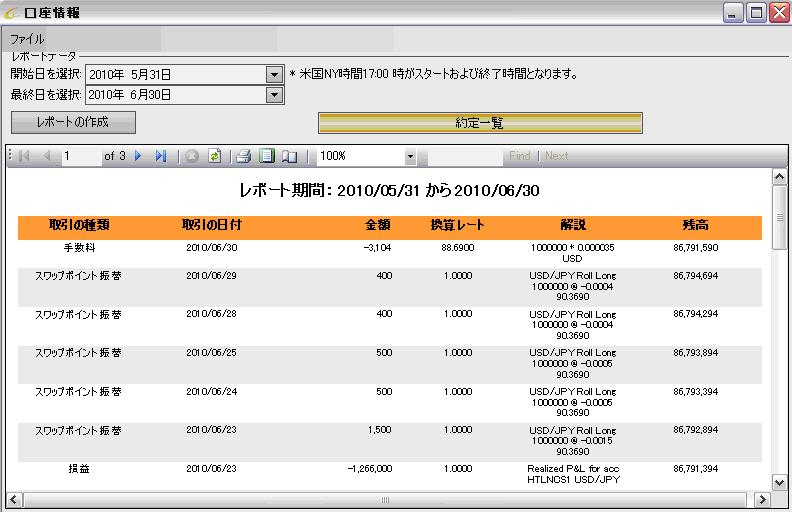Click horizontal scrollbar right arrow
The image size is (792, 512).
pos(762,500)
